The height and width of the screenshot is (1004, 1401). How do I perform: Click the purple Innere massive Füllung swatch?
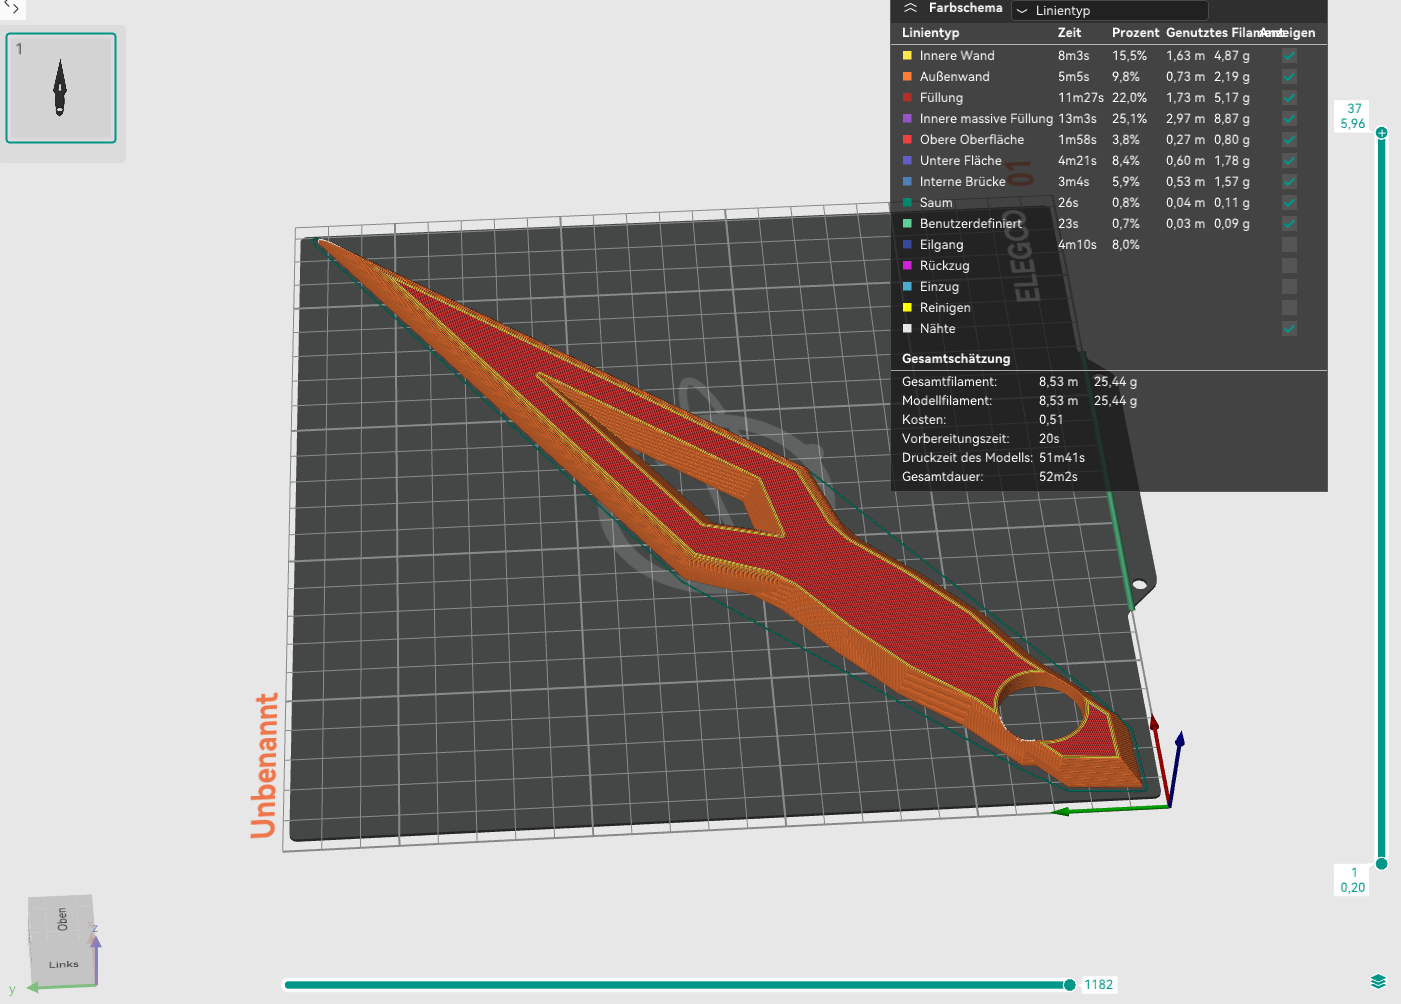[x=907, y=119]
